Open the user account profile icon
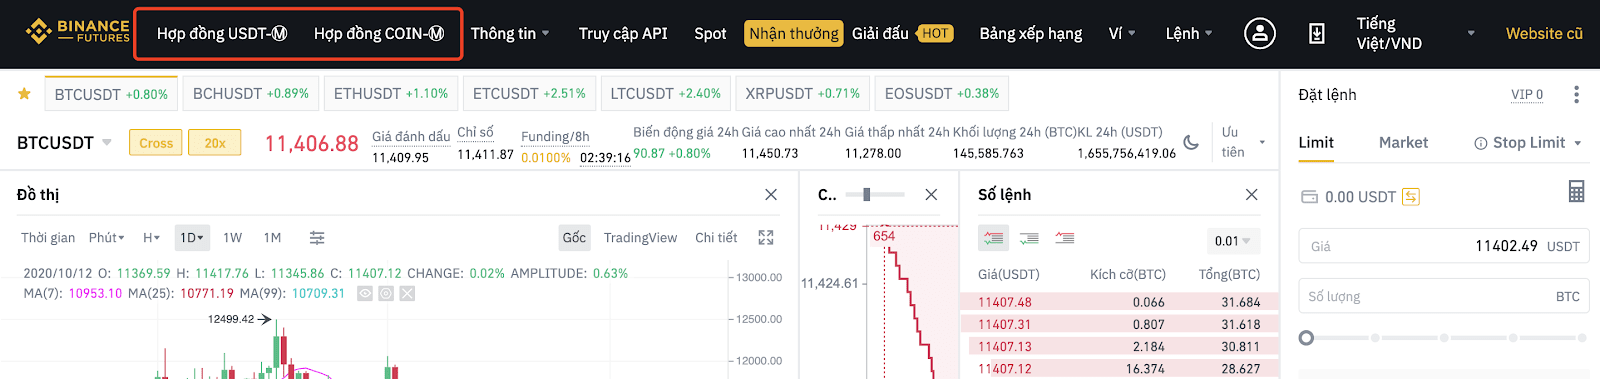Image resolution: width=1600 pixels, height=379 pixels. click(1259, 33)
